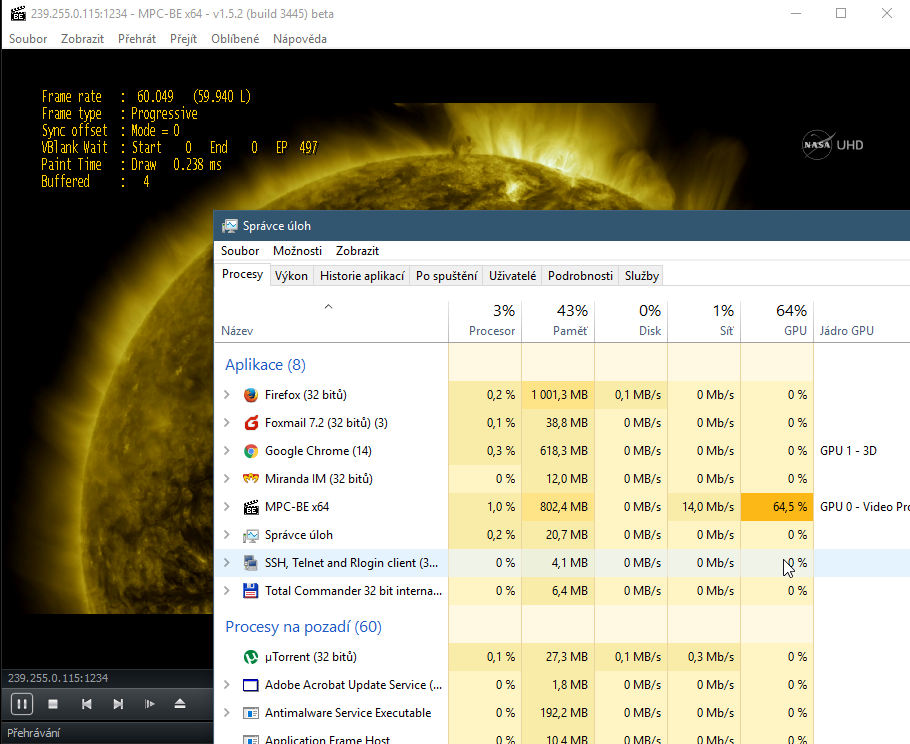
Task: Click the Správce úloh process icon
Action: [x=251, y=535]
